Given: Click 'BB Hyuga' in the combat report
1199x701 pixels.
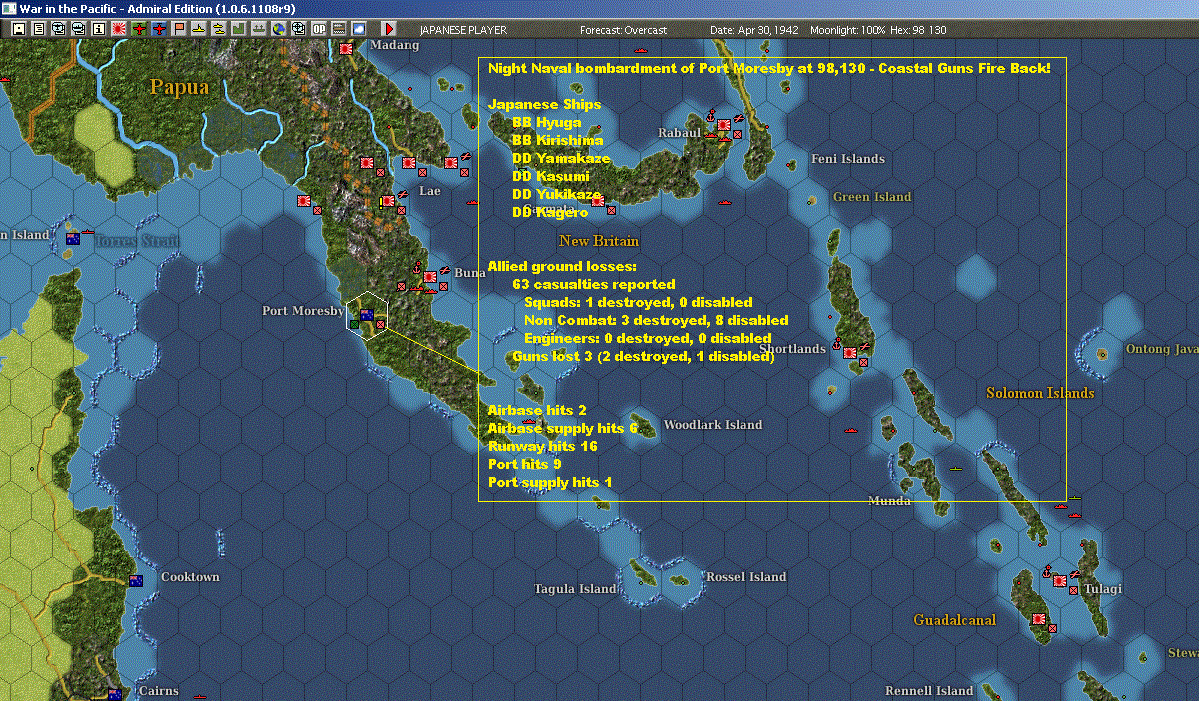Looking at the screenshot, I should coord(547,122).
